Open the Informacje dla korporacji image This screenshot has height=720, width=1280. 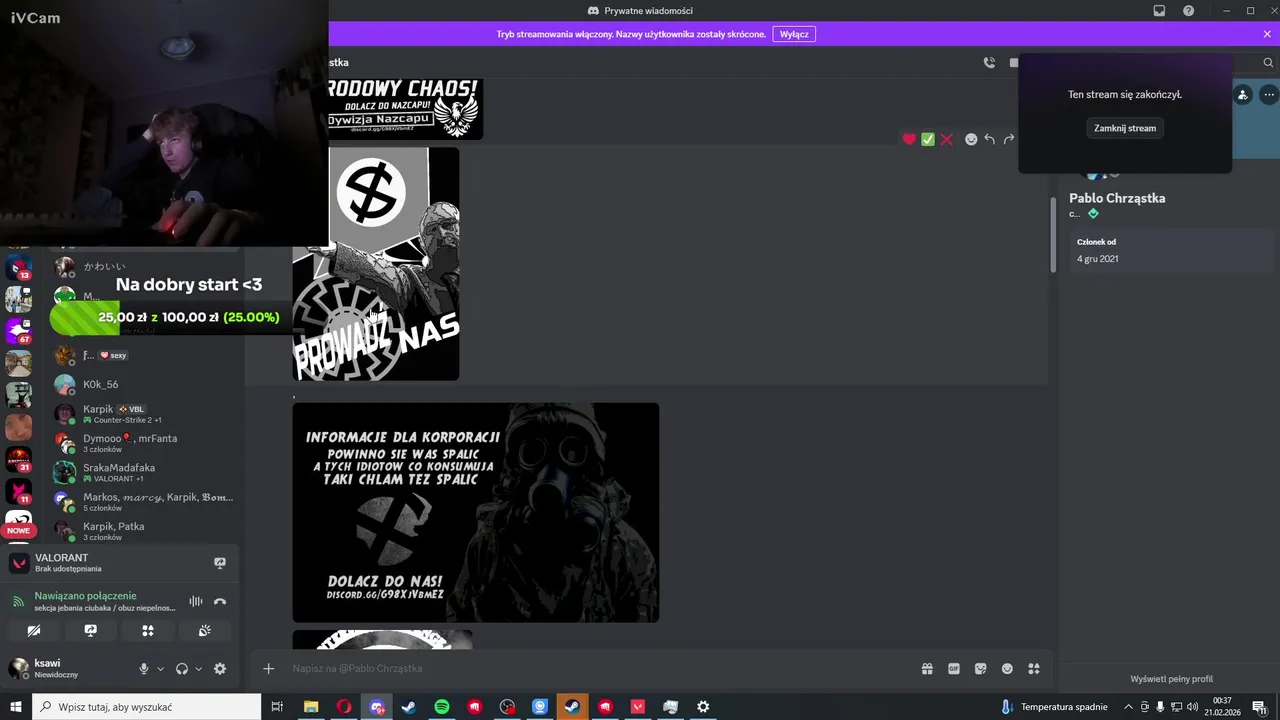click(x=476, y=513)
